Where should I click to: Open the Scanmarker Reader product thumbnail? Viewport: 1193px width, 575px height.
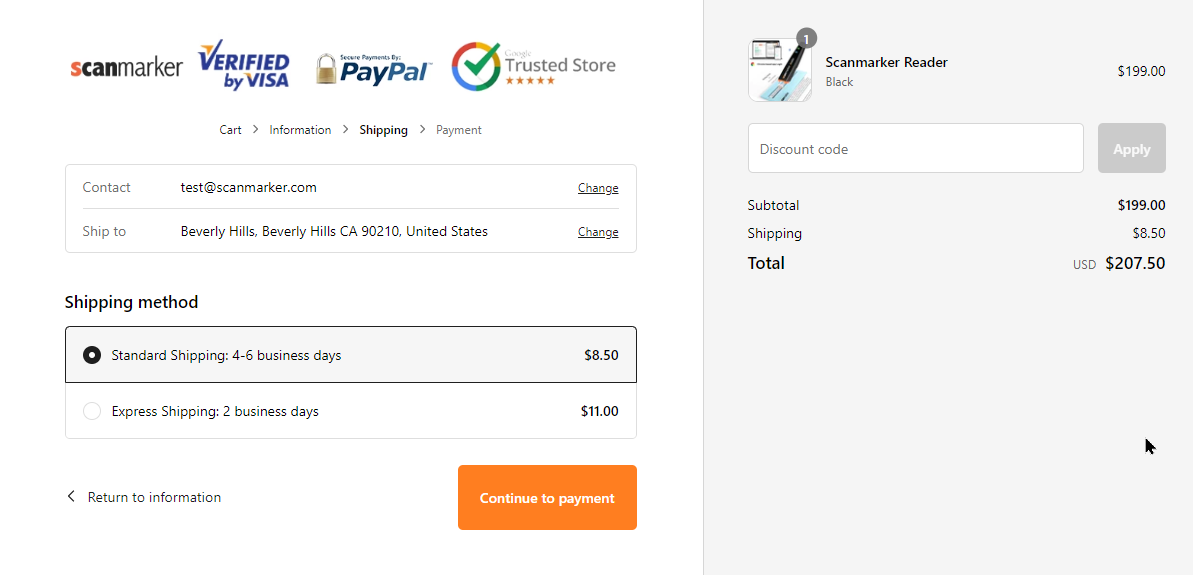[780, 70]
